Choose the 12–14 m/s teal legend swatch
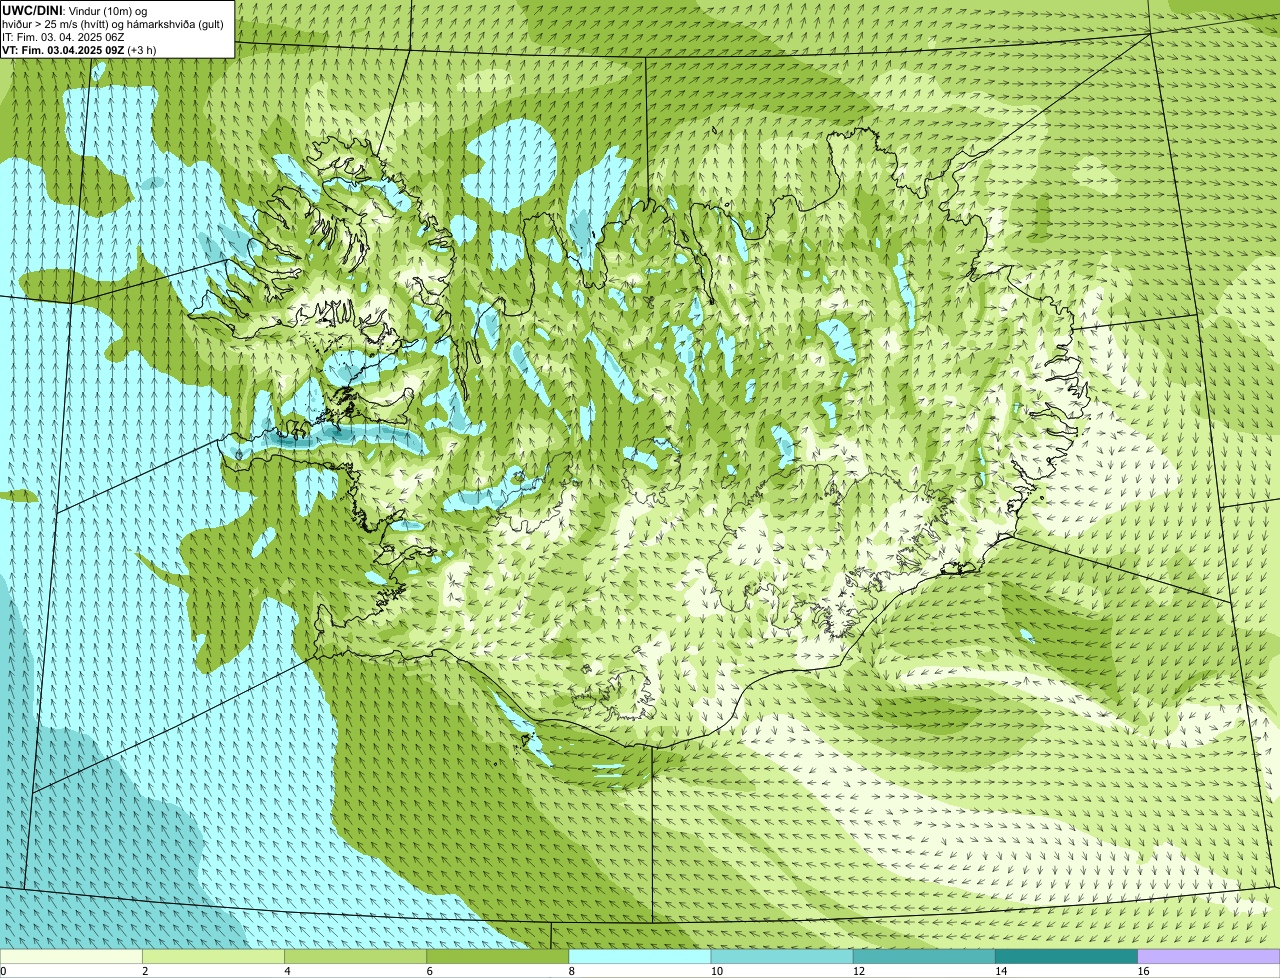 click(x=924, y=957)
